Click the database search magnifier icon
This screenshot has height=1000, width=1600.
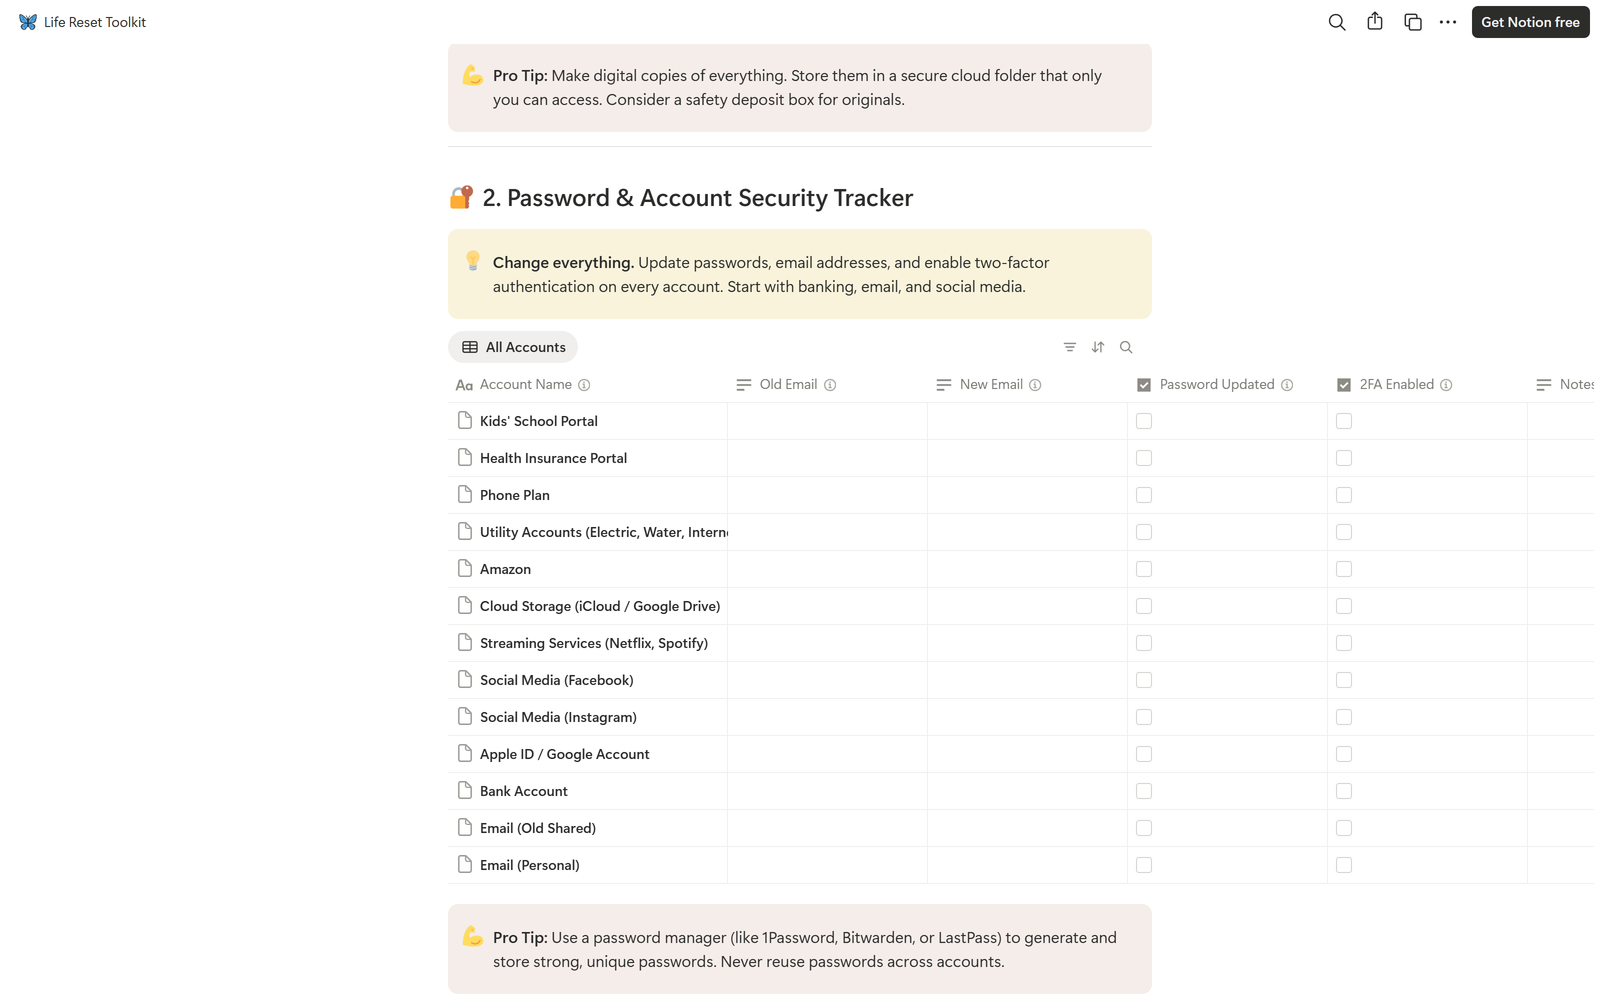point(1126,347)
